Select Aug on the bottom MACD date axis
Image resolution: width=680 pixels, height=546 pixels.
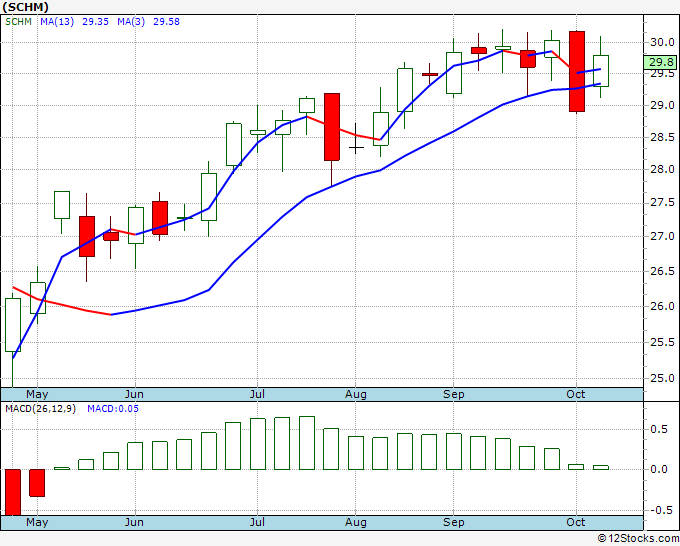[x=356, y=523]
